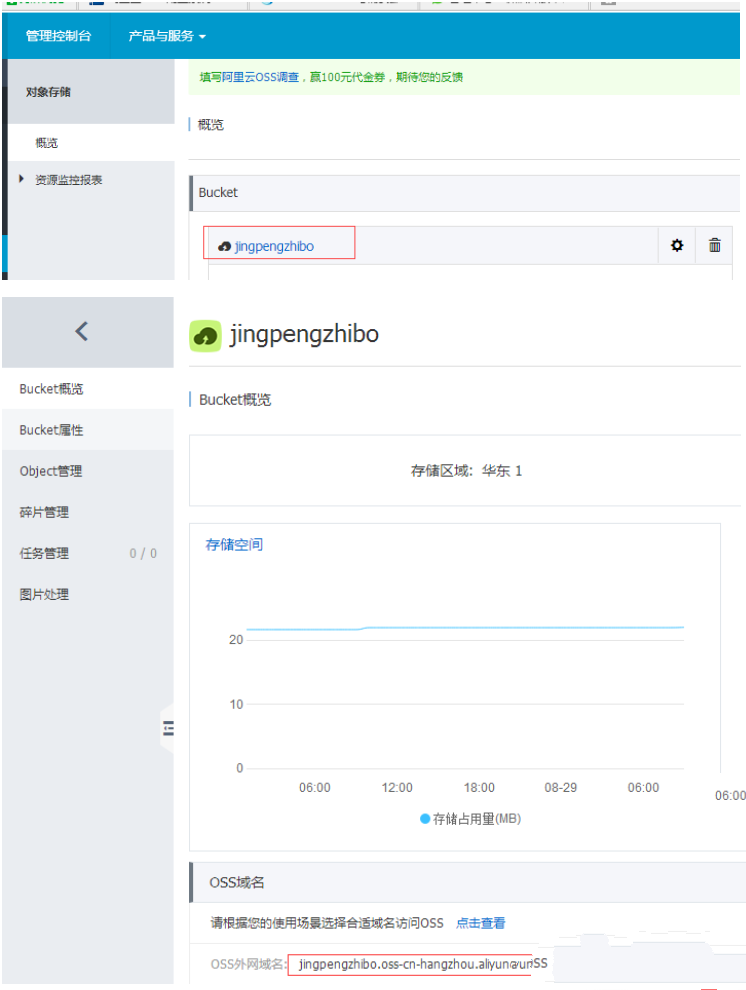Click the 08-29 axis label

click(560, 787)
